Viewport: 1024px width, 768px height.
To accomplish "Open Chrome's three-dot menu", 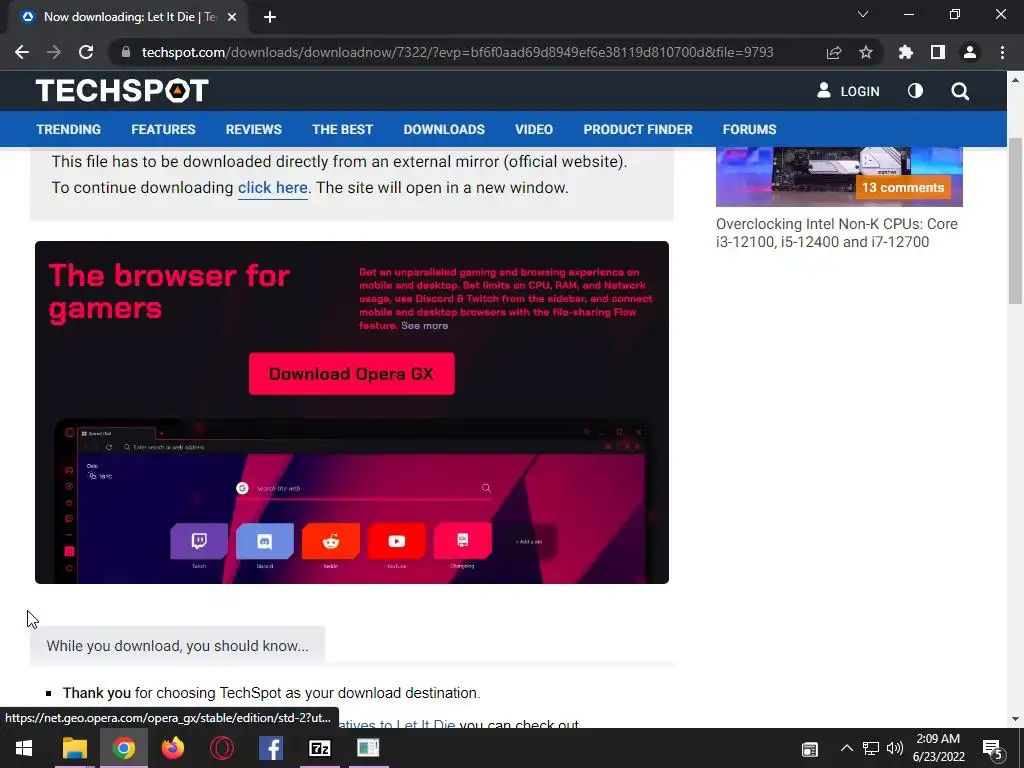I will pyautogui.click(x=1002, y=52).
